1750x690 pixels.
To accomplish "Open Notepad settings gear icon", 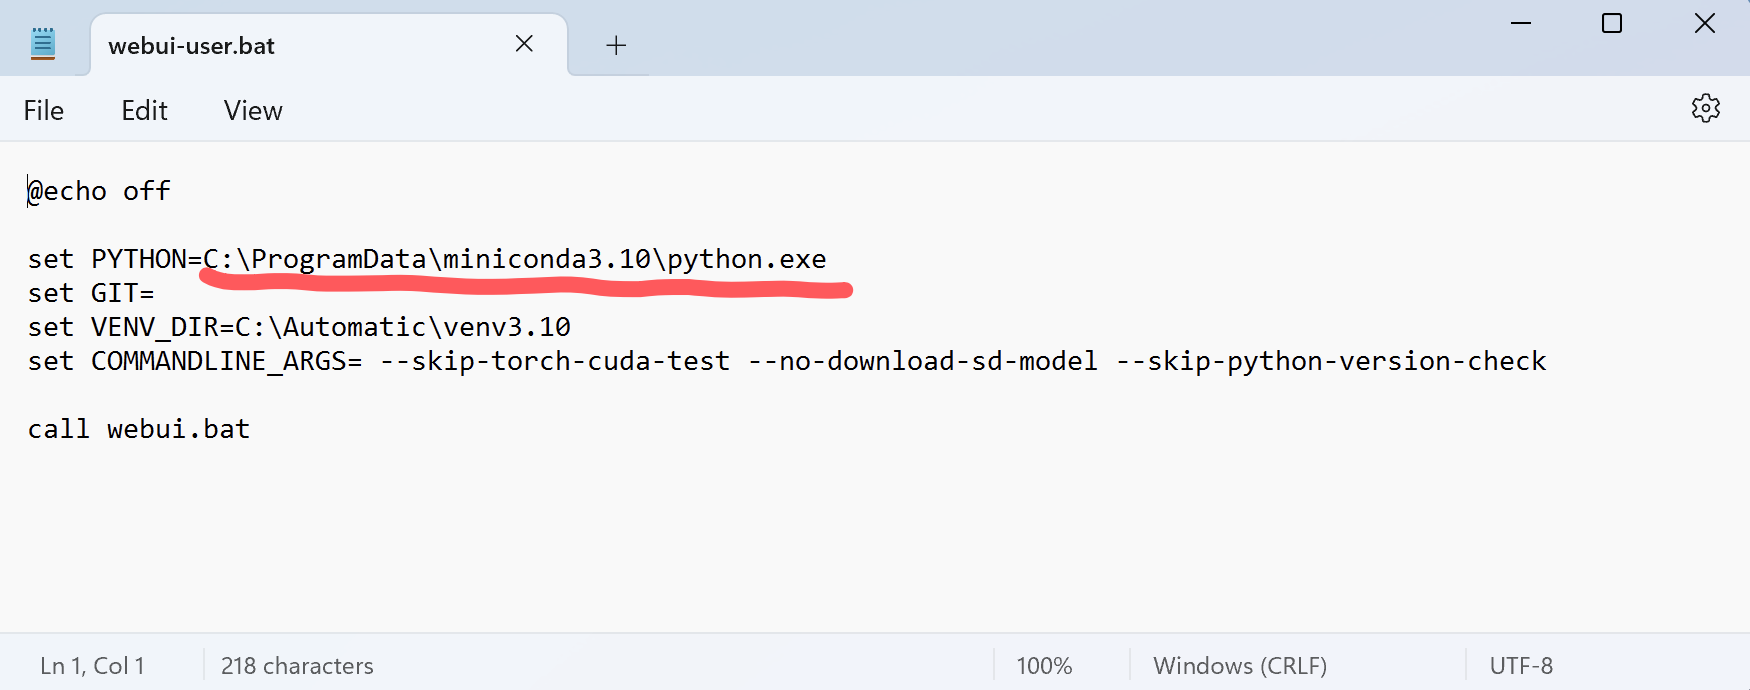I will [1705, 108].
